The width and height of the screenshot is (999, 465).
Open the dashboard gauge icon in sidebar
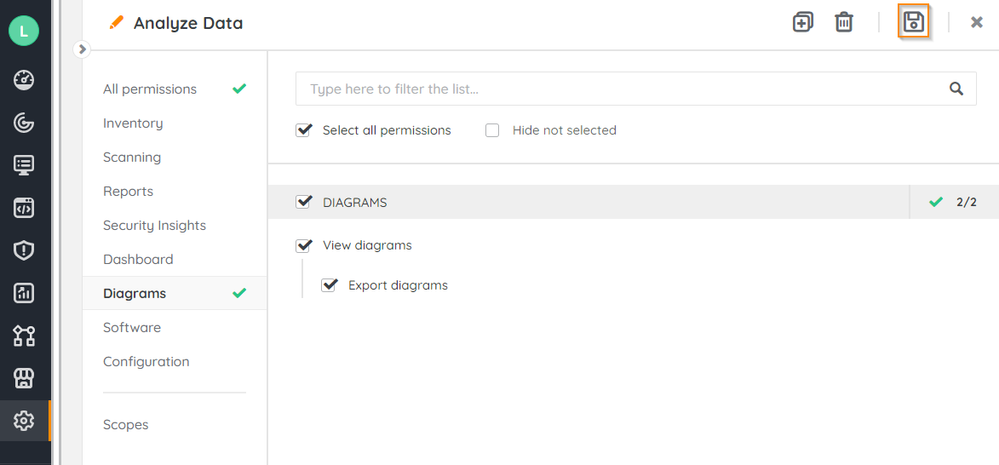coord(24,80)
